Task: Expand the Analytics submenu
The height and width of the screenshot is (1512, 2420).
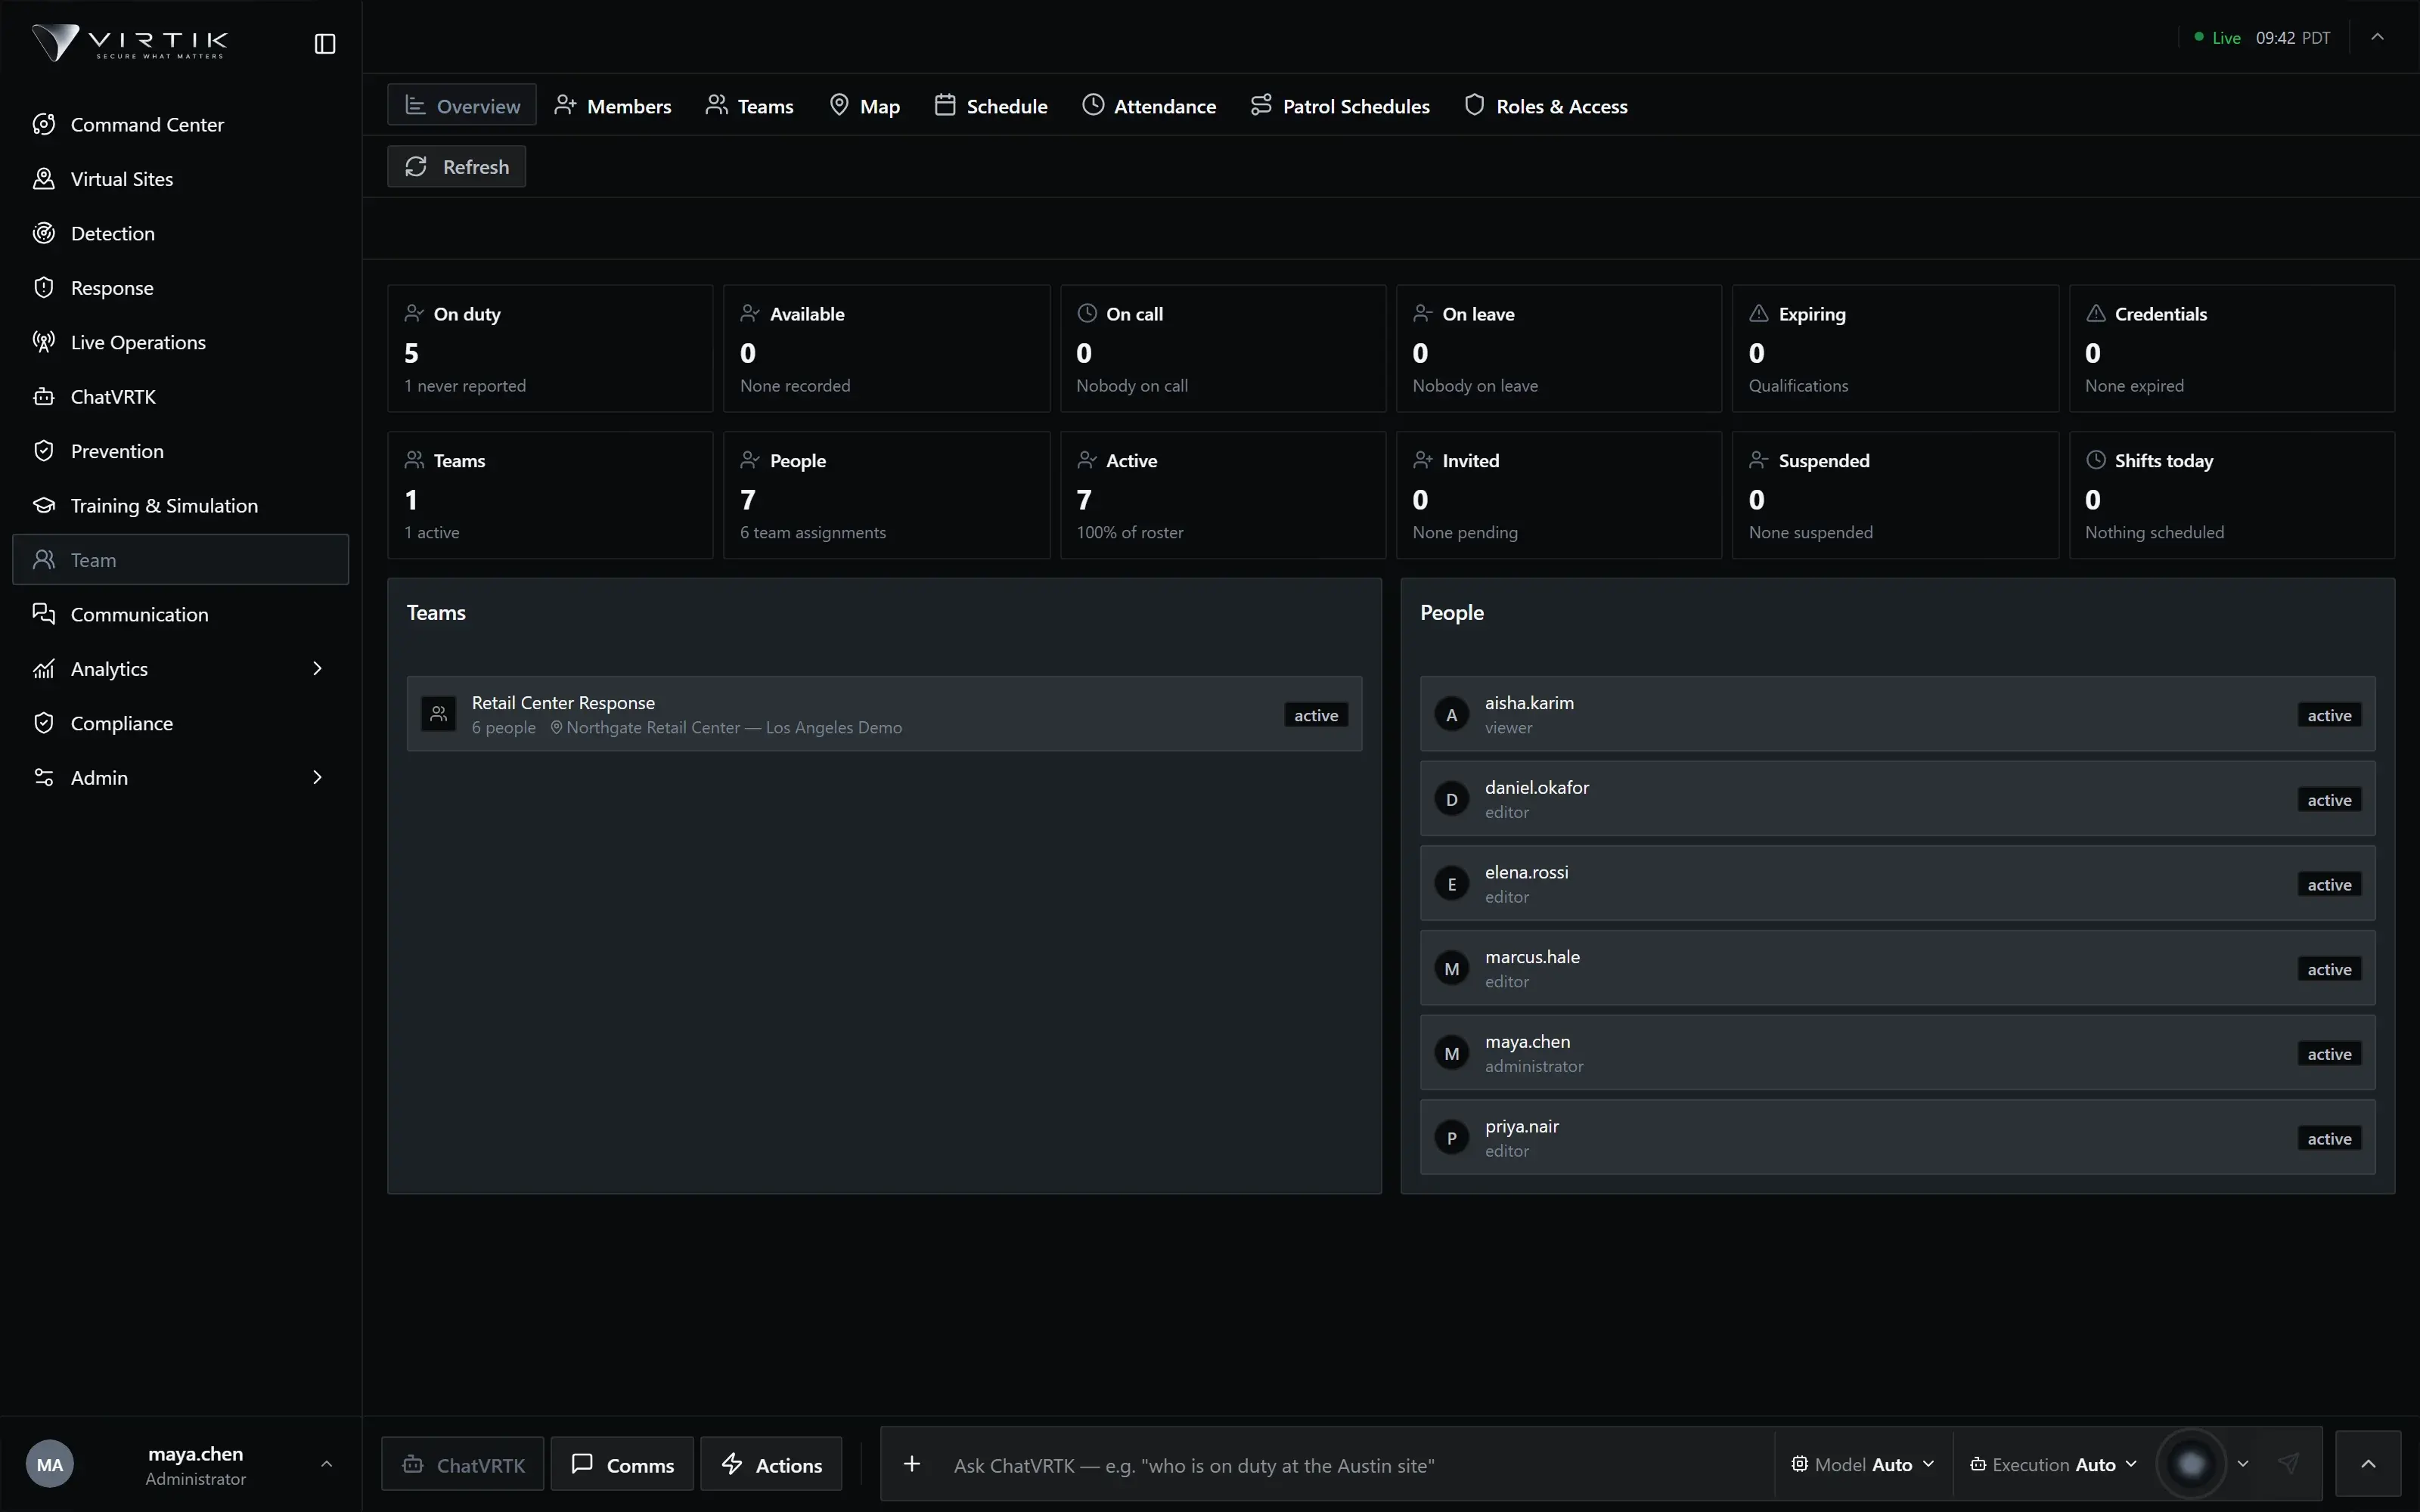Action: [317, 668]
